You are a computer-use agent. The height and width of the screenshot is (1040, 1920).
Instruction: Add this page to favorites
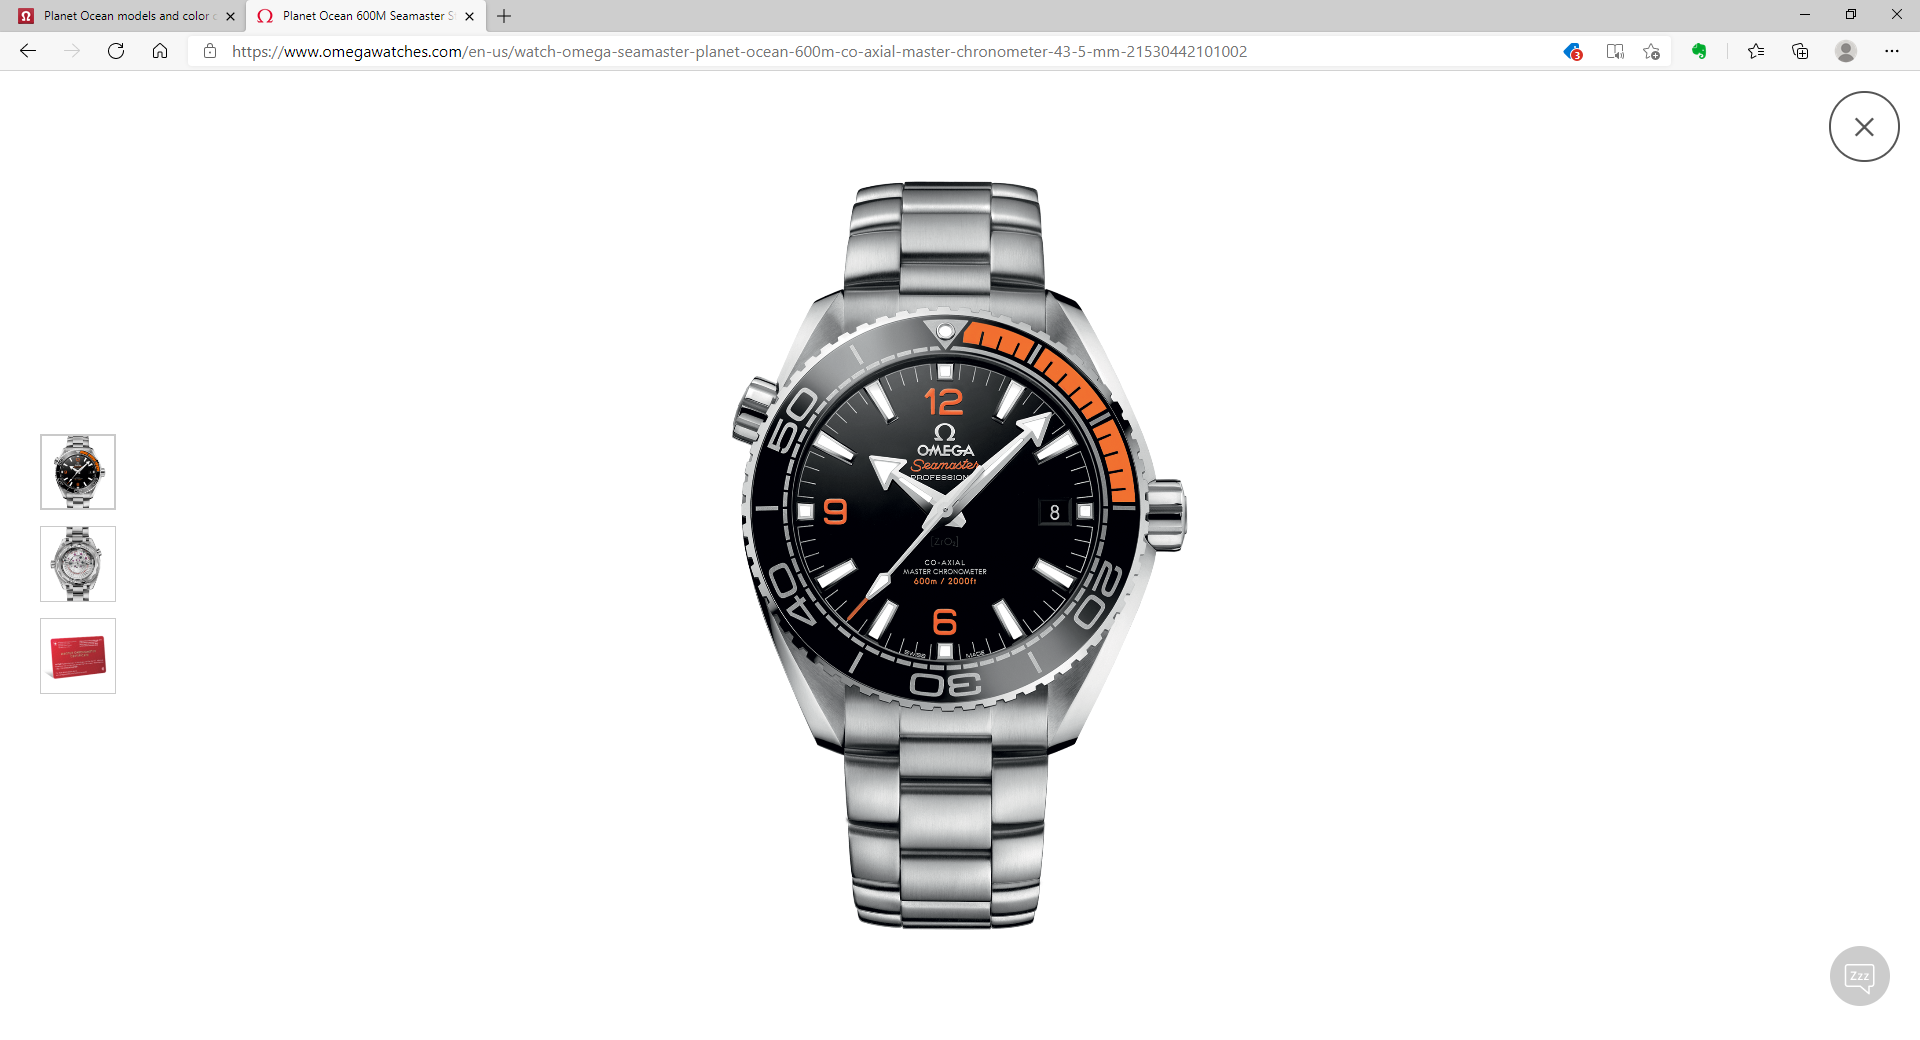click(1651, 51)
